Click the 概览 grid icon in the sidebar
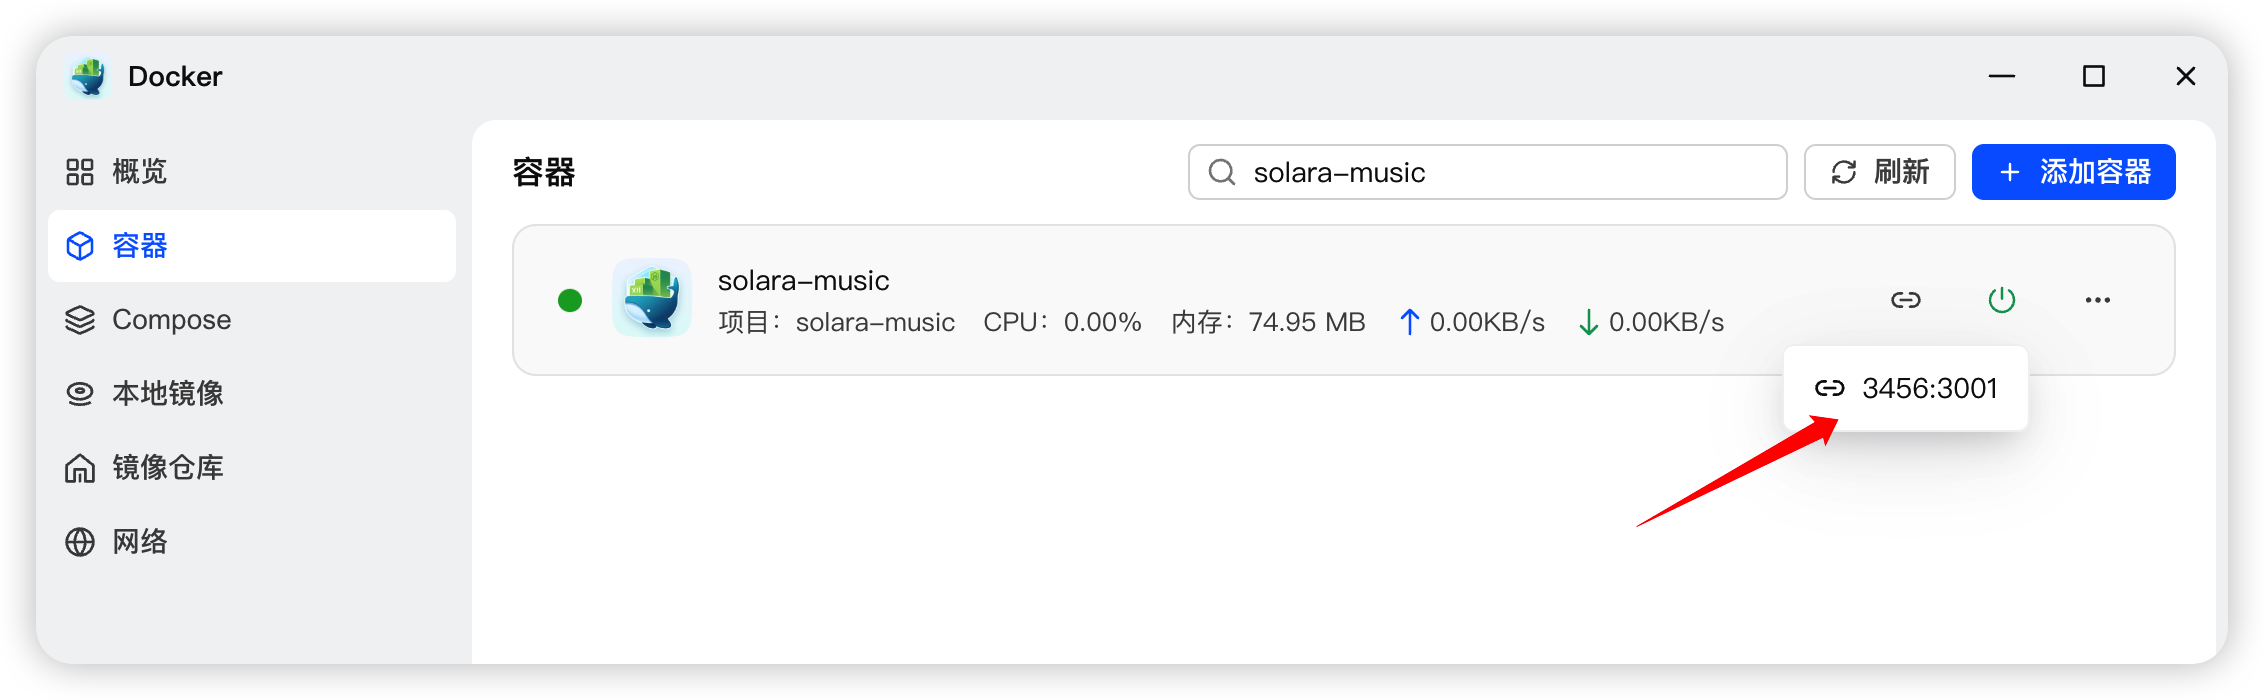Screen dimensions: 2264x700 tap(80, 172)
